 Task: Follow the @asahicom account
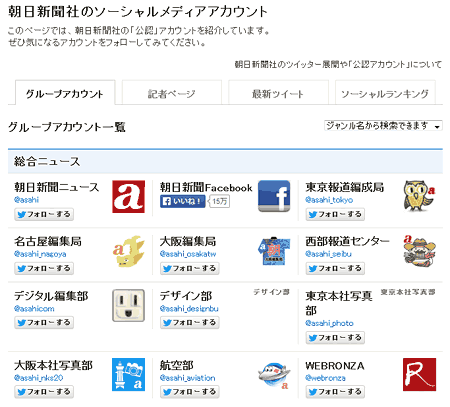44,323
